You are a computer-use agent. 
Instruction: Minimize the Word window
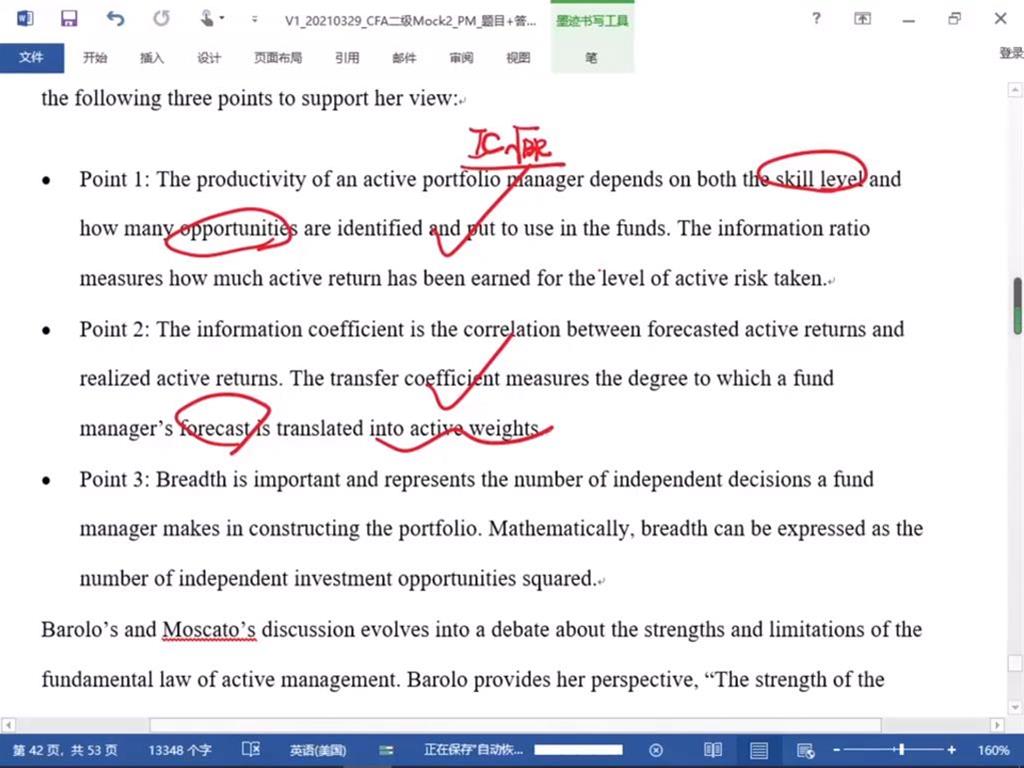click(x=908, y=20)
